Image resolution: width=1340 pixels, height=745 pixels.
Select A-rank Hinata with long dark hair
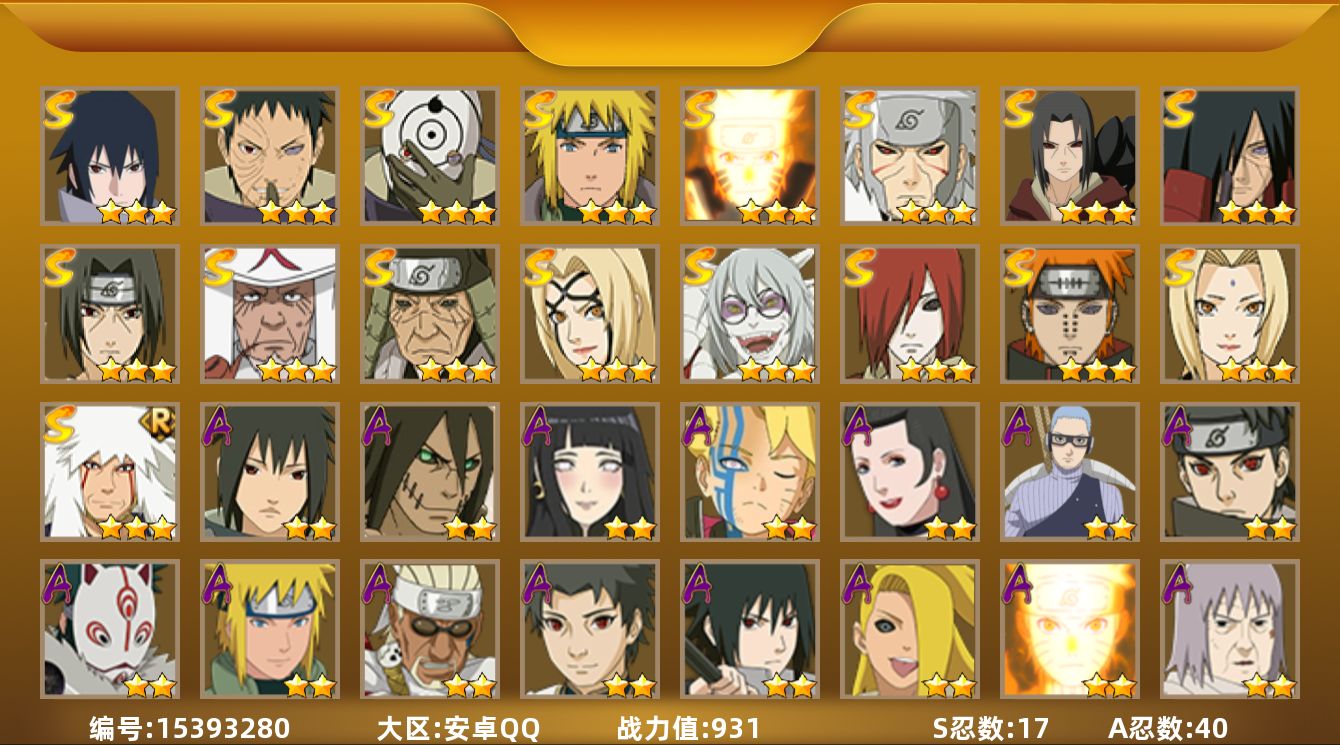(x=590, y=472)
